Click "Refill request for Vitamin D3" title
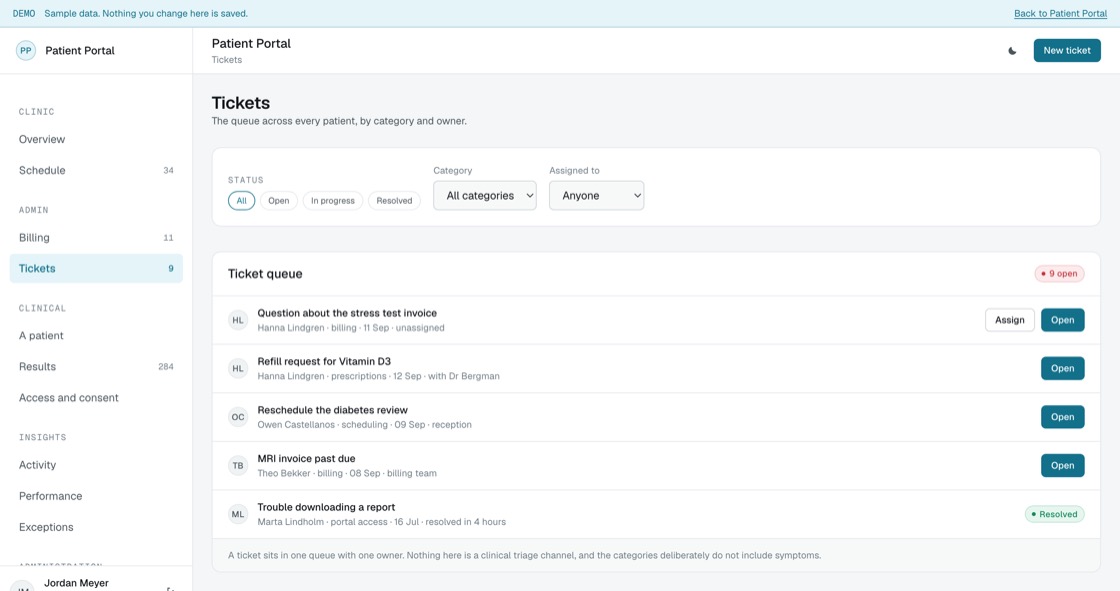1120x591 pixels. [324, 362]
